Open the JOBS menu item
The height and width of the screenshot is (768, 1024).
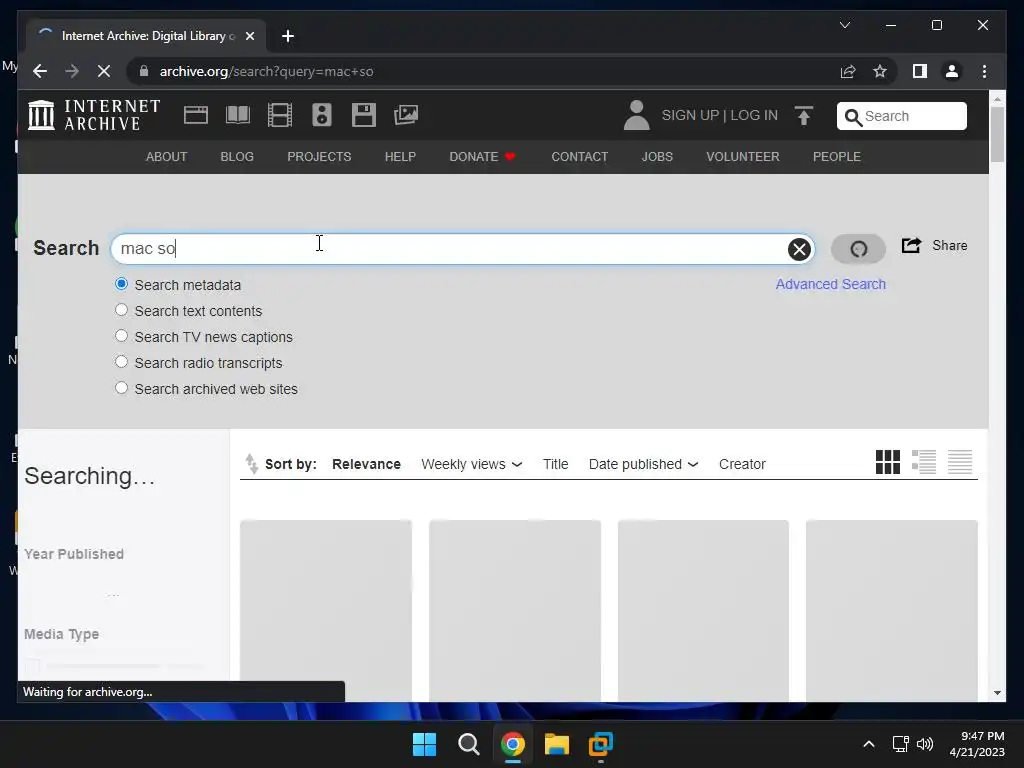[657, 157]
